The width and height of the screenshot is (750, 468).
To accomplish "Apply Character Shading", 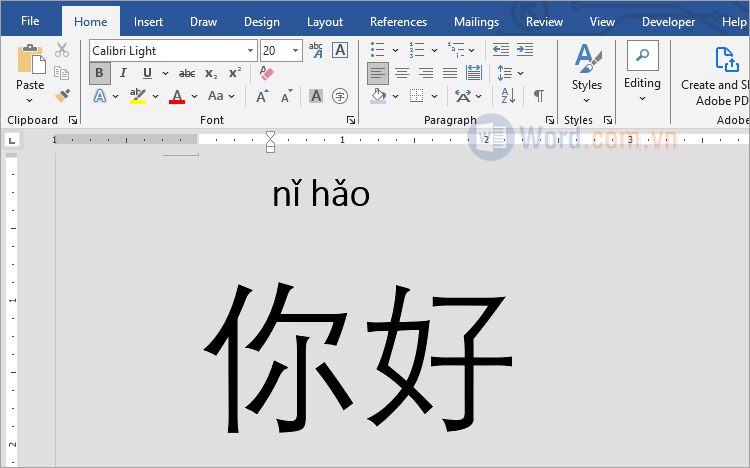I will click(316, 96).
